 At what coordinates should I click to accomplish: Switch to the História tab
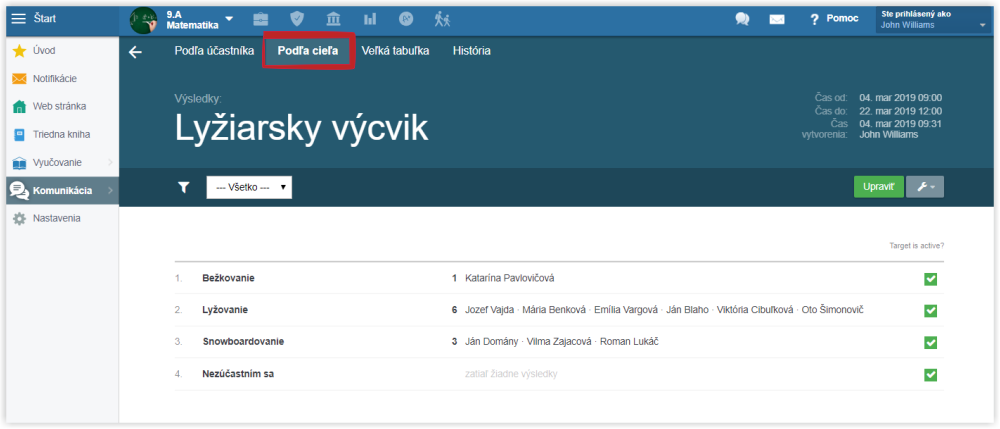click(x=472, y=51)
